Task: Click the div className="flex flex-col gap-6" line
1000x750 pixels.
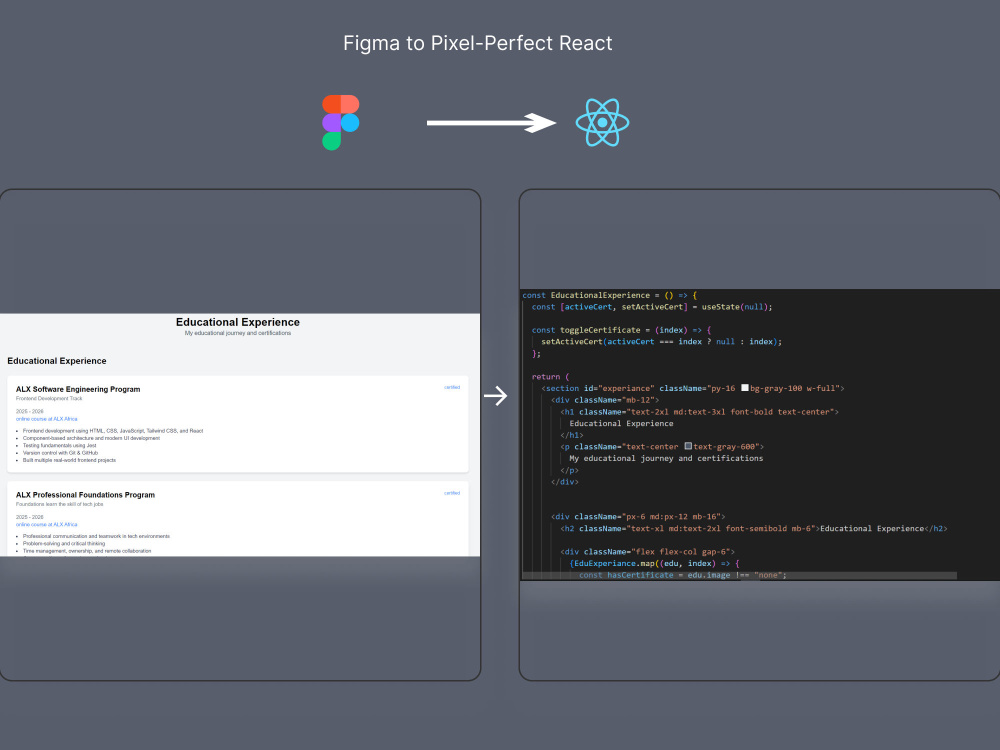Action: pyautogui.click(x=647, y=552)
